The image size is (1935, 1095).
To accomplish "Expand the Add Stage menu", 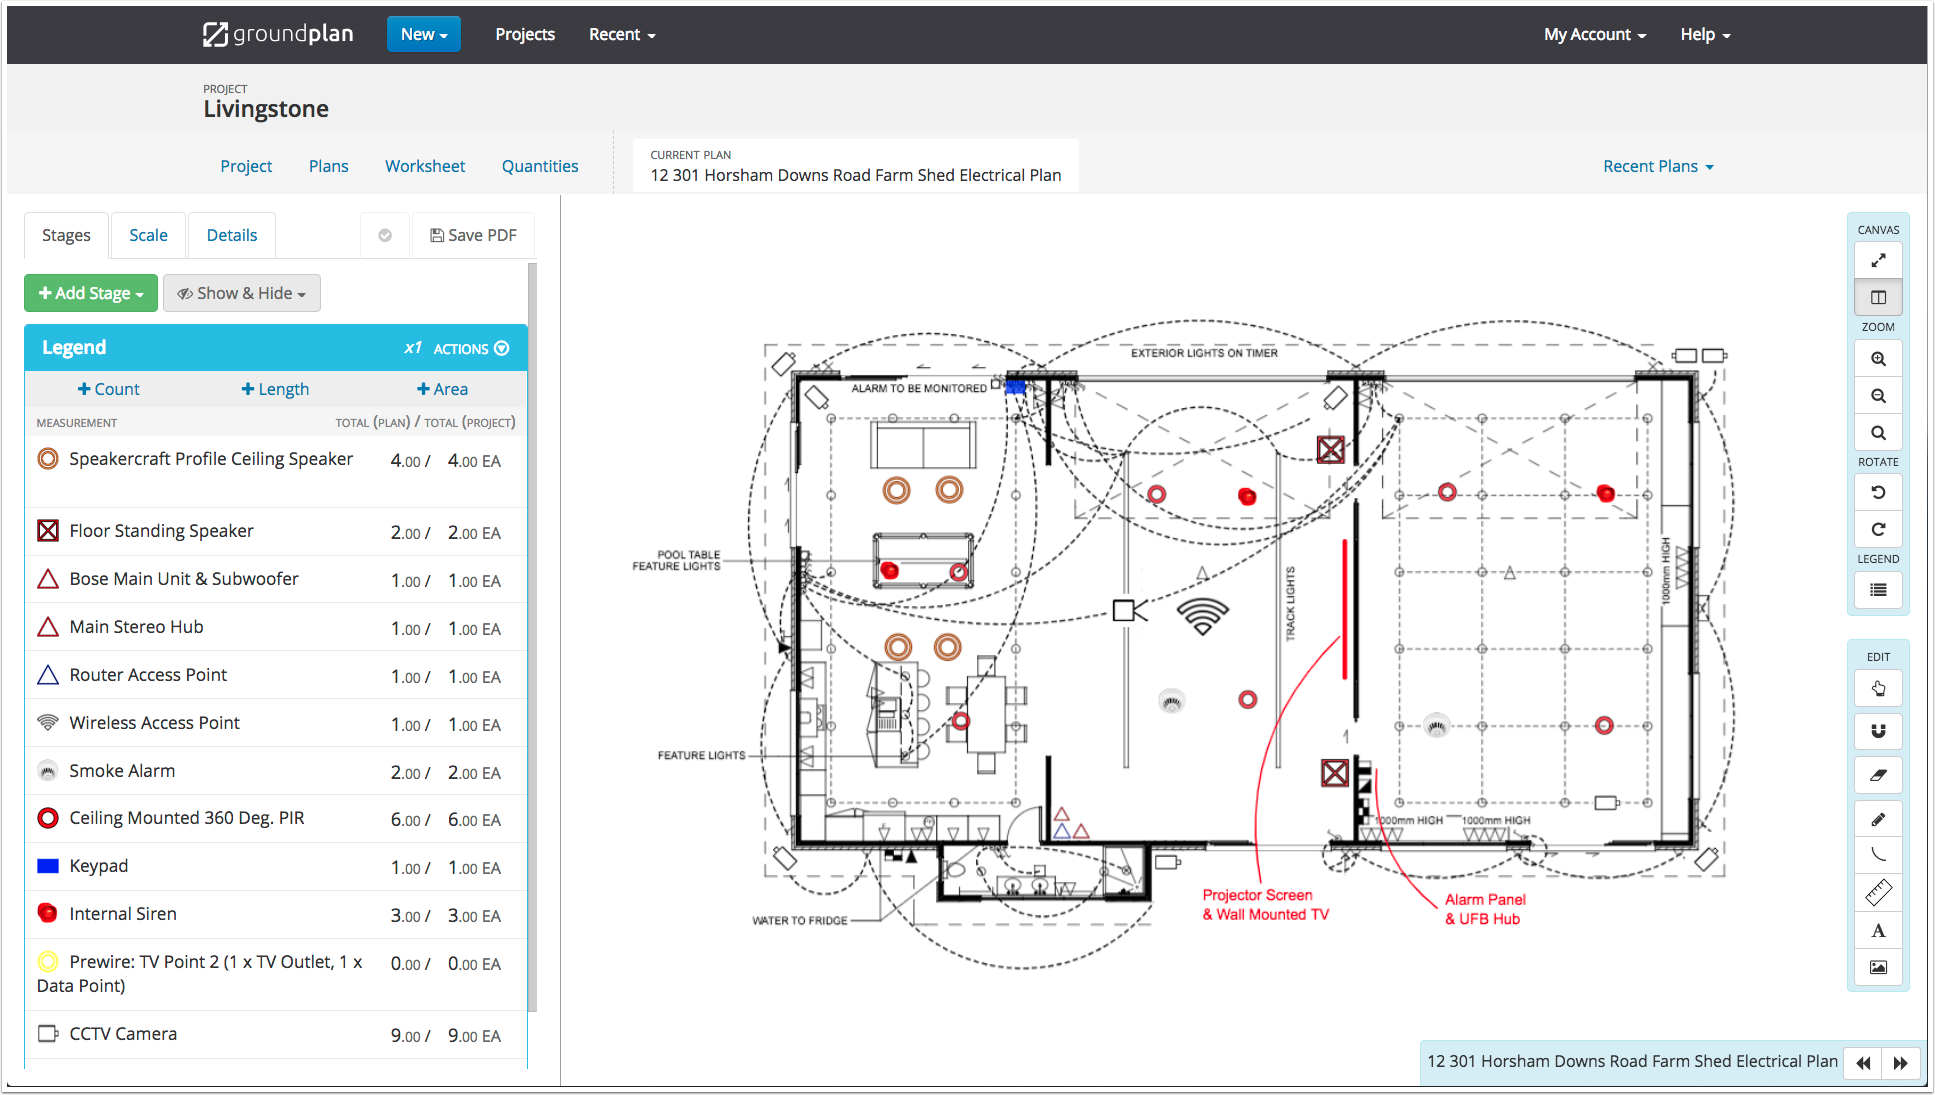I will click(90, 293).
